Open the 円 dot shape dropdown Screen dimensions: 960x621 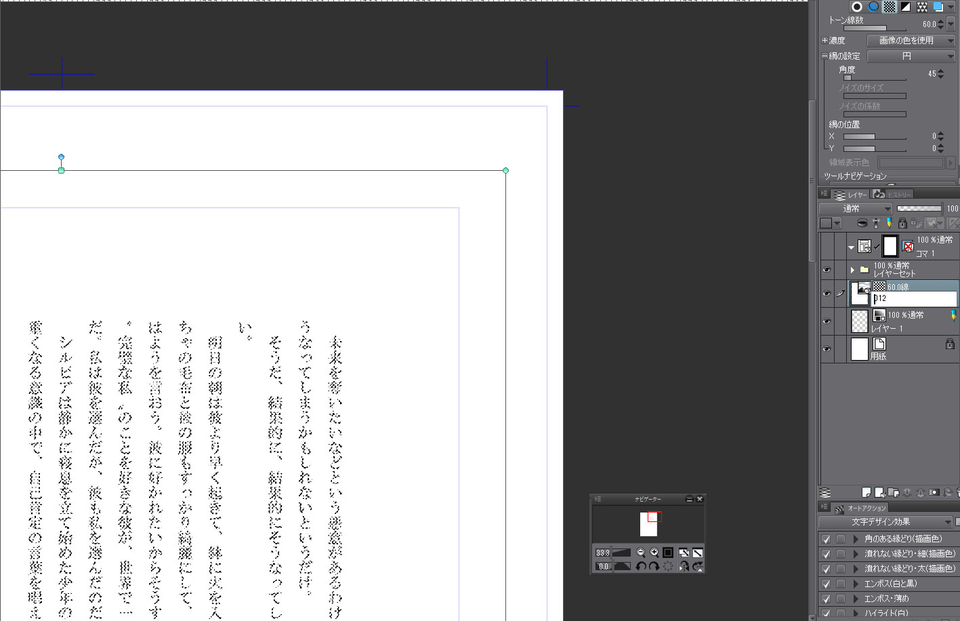(x=910, y=56)
